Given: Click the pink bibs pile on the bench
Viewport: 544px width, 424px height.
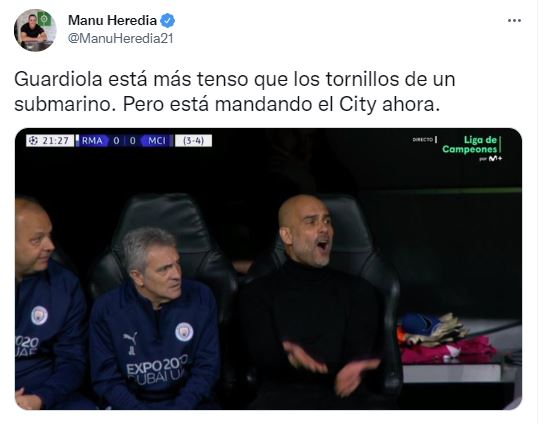Looking at the screenshot, I should tap(449, 349).
